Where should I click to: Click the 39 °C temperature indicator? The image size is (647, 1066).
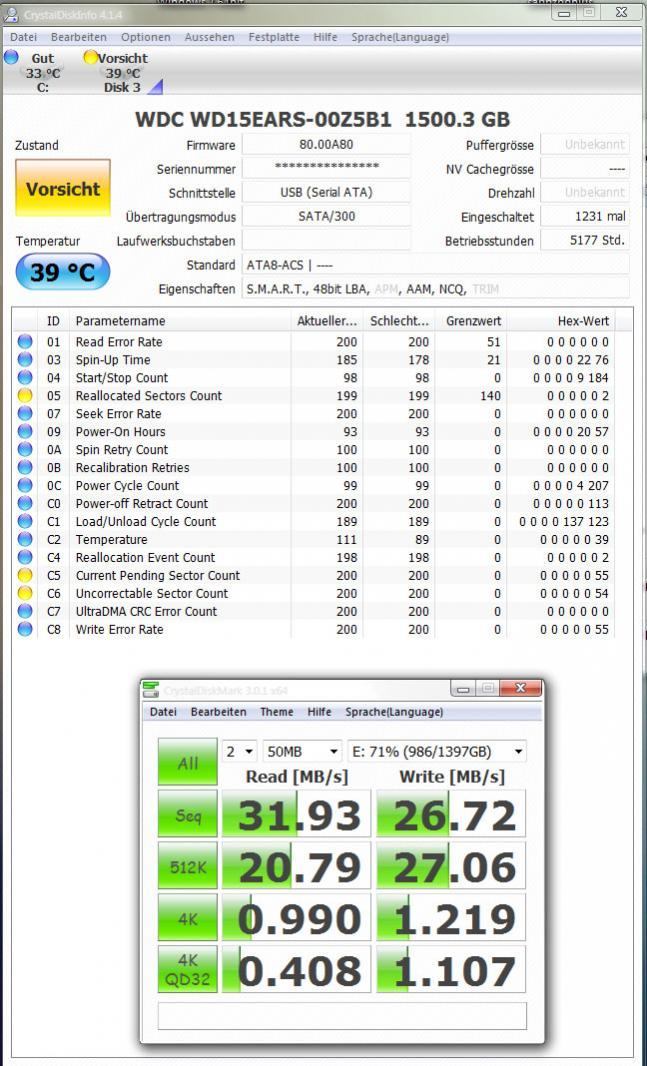[x=63, y=272]
